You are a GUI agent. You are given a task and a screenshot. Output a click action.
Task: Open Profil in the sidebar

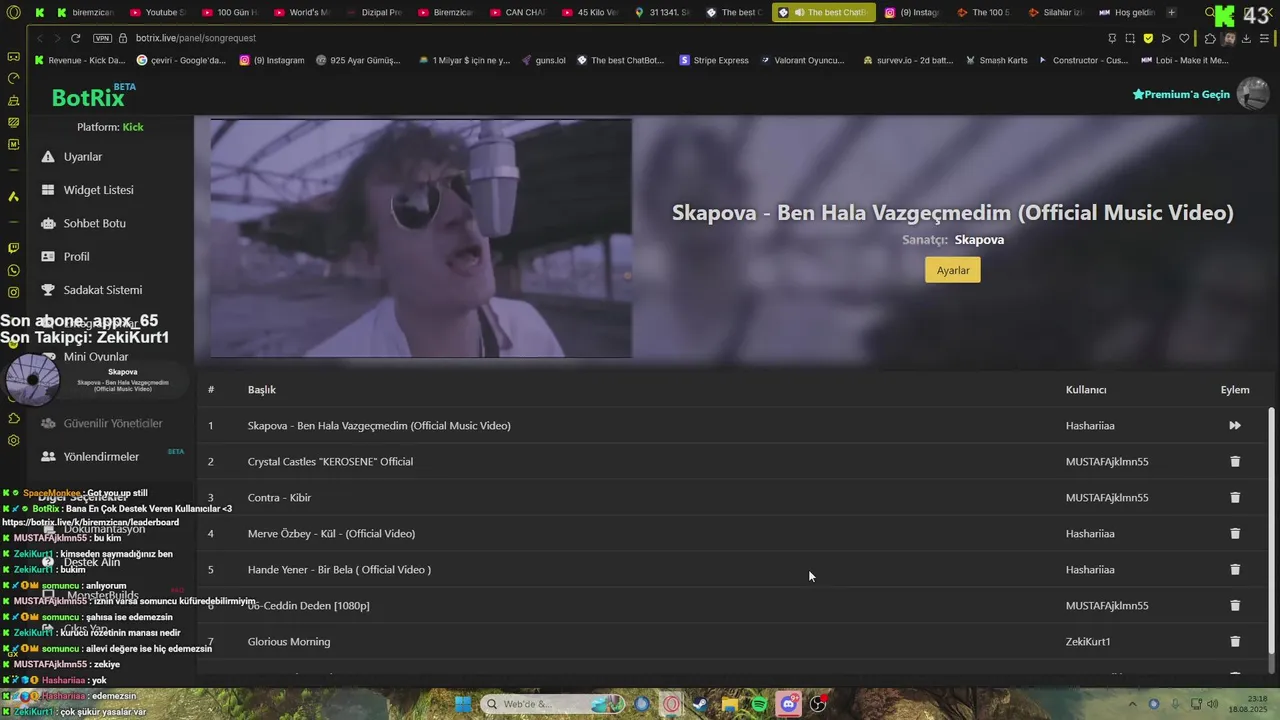(x=76, y=257)
